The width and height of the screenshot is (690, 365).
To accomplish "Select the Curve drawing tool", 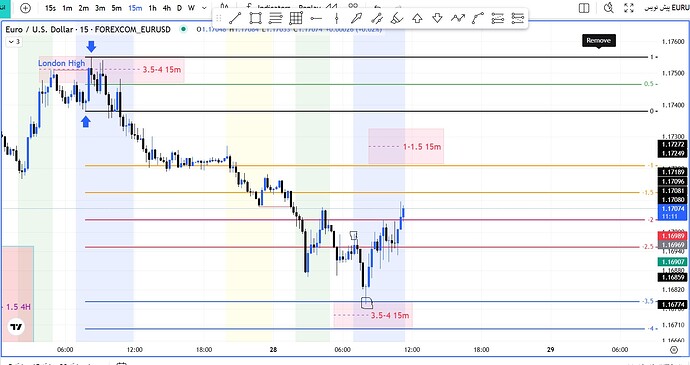I will [x=477, y=18].
